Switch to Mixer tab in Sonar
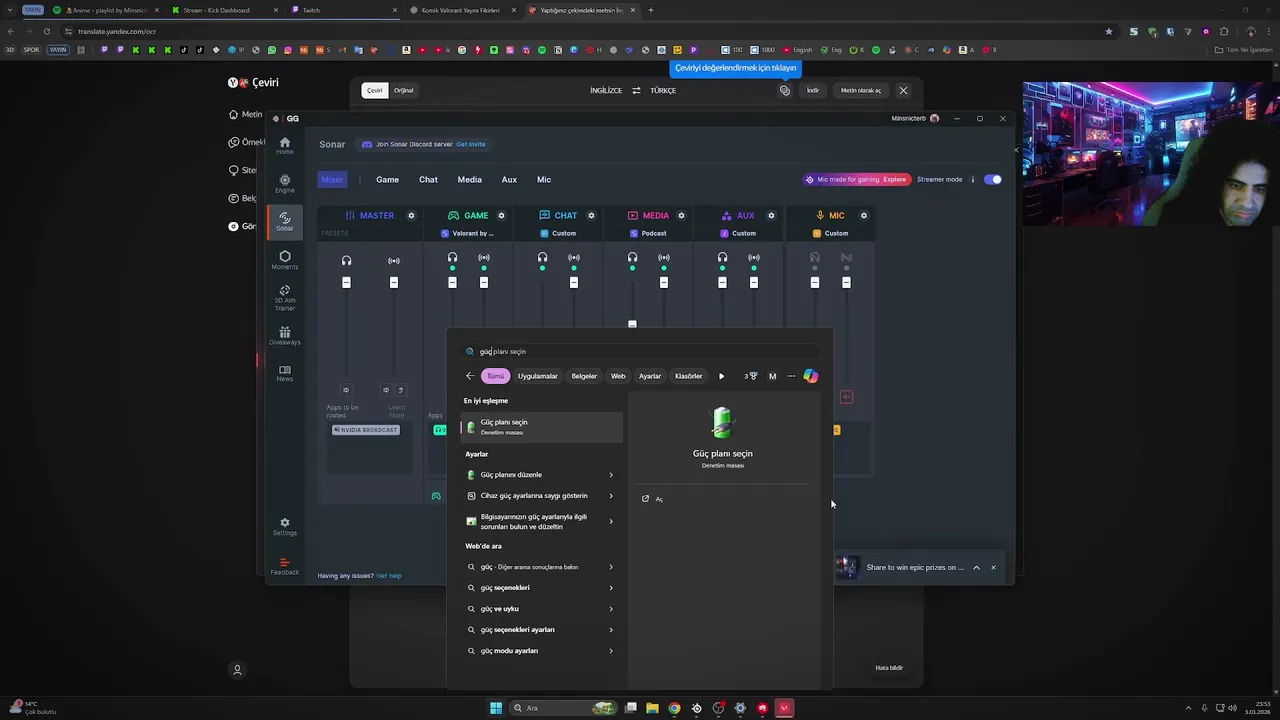The width and height of the screenshot is (1280, 720). pyautogui.click(x=332, y=180)
